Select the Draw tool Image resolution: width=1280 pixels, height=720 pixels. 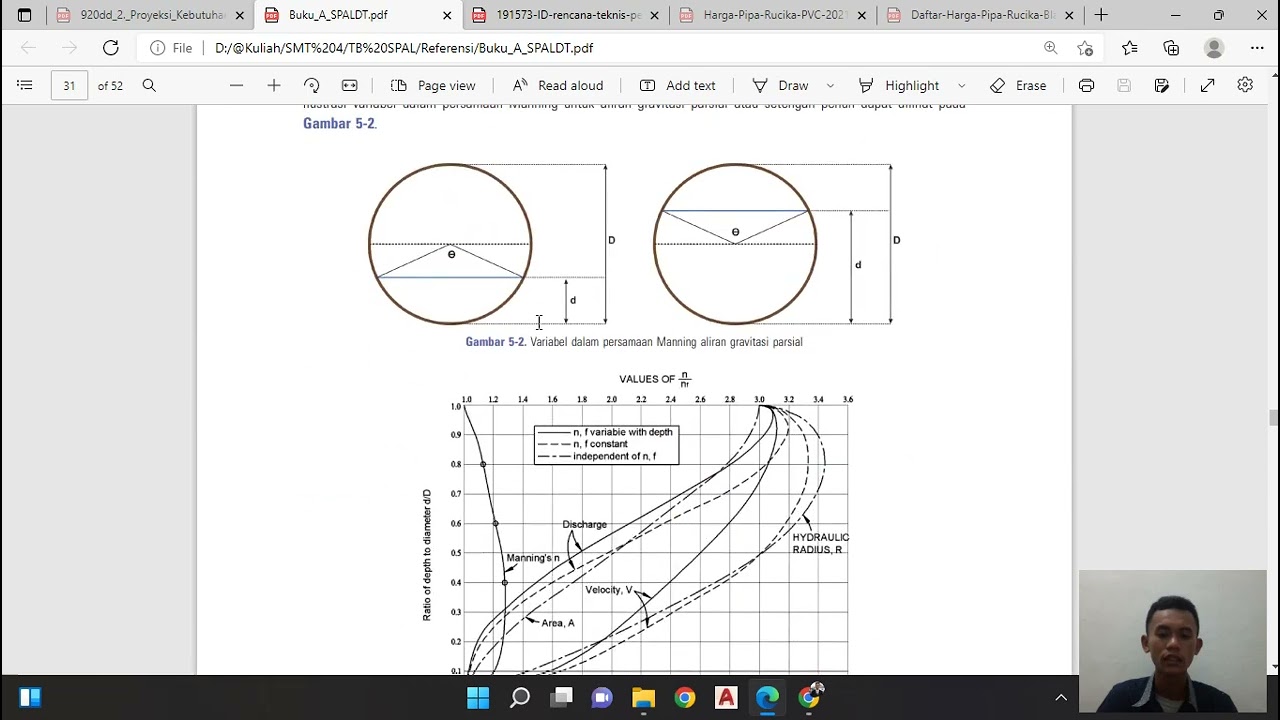pyautogui.click(x=780, y=86)
